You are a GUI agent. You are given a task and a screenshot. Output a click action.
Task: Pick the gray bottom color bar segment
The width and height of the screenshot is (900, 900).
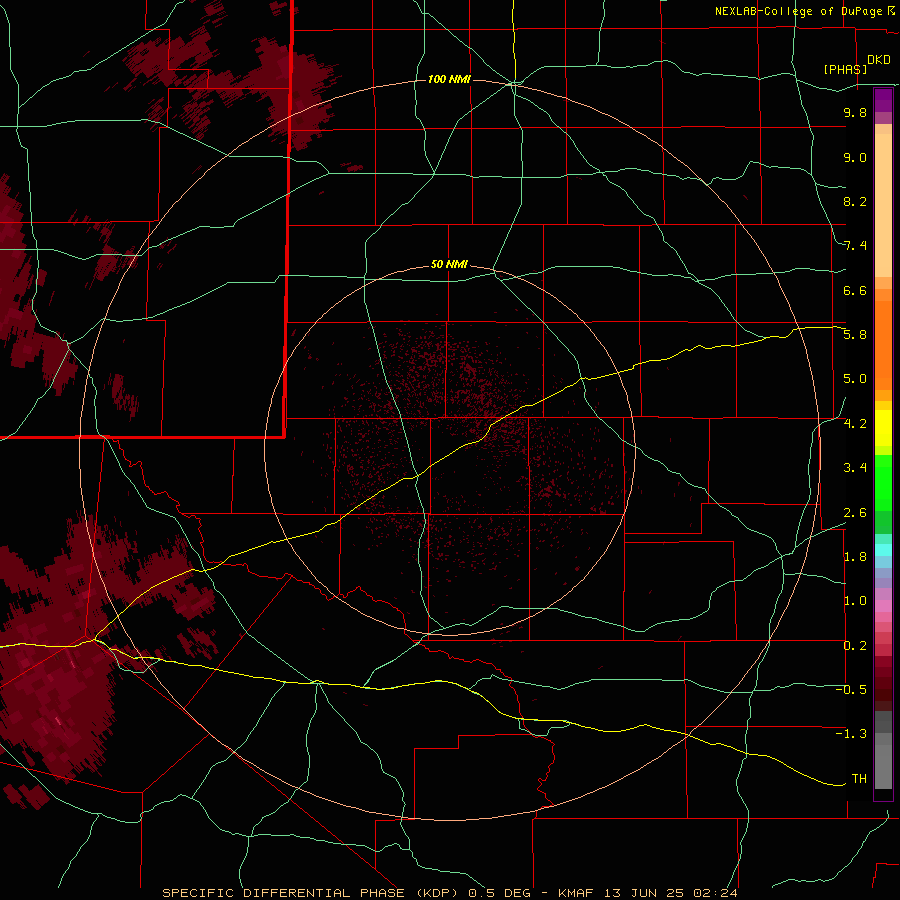pos(883,767)
